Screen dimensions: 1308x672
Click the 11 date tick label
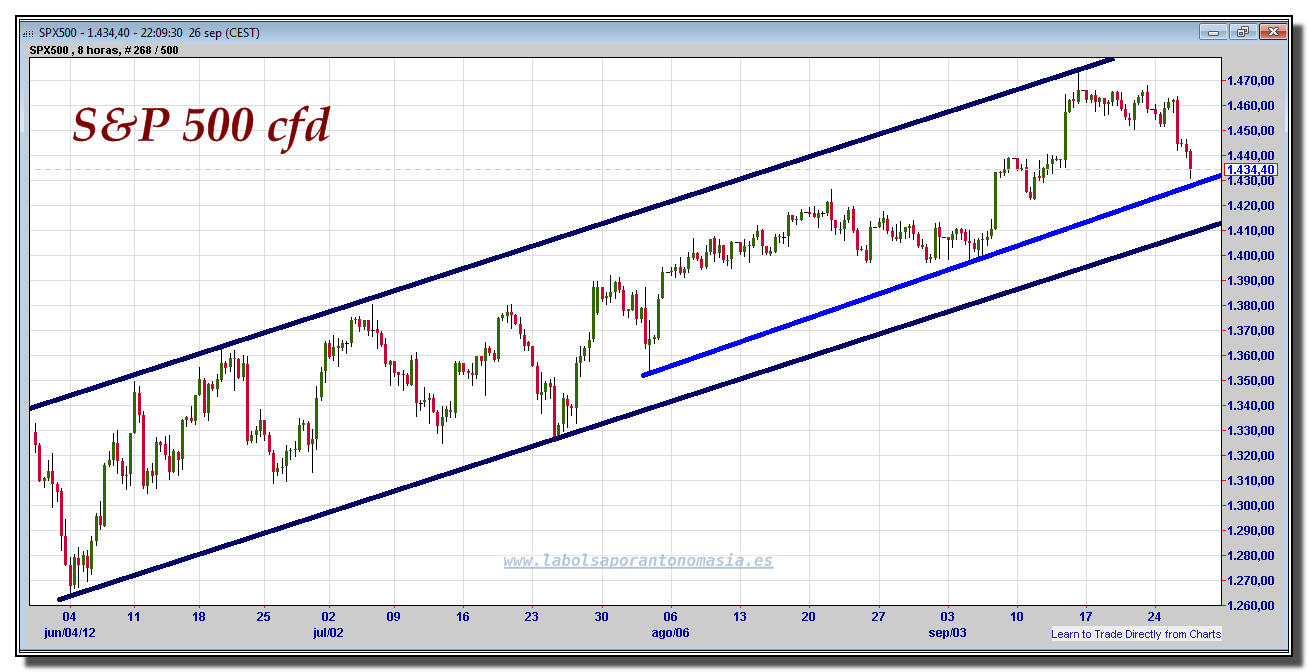[x=134, y=616]
